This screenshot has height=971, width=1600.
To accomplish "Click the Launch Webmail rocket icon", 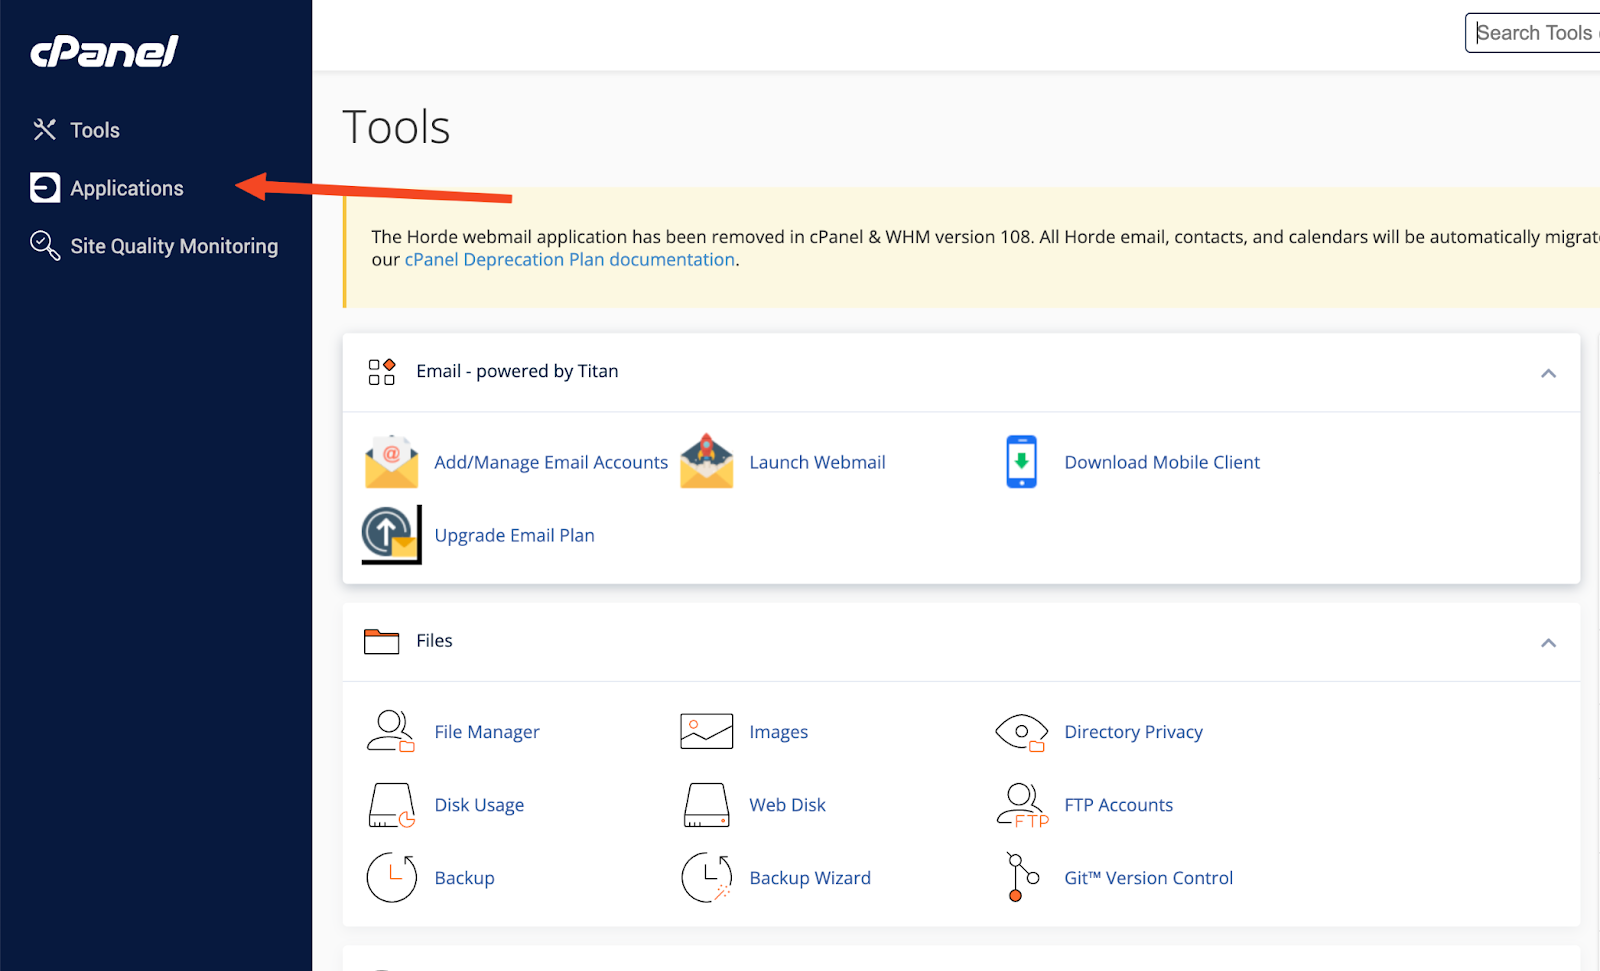I will (x=707, y=461).
